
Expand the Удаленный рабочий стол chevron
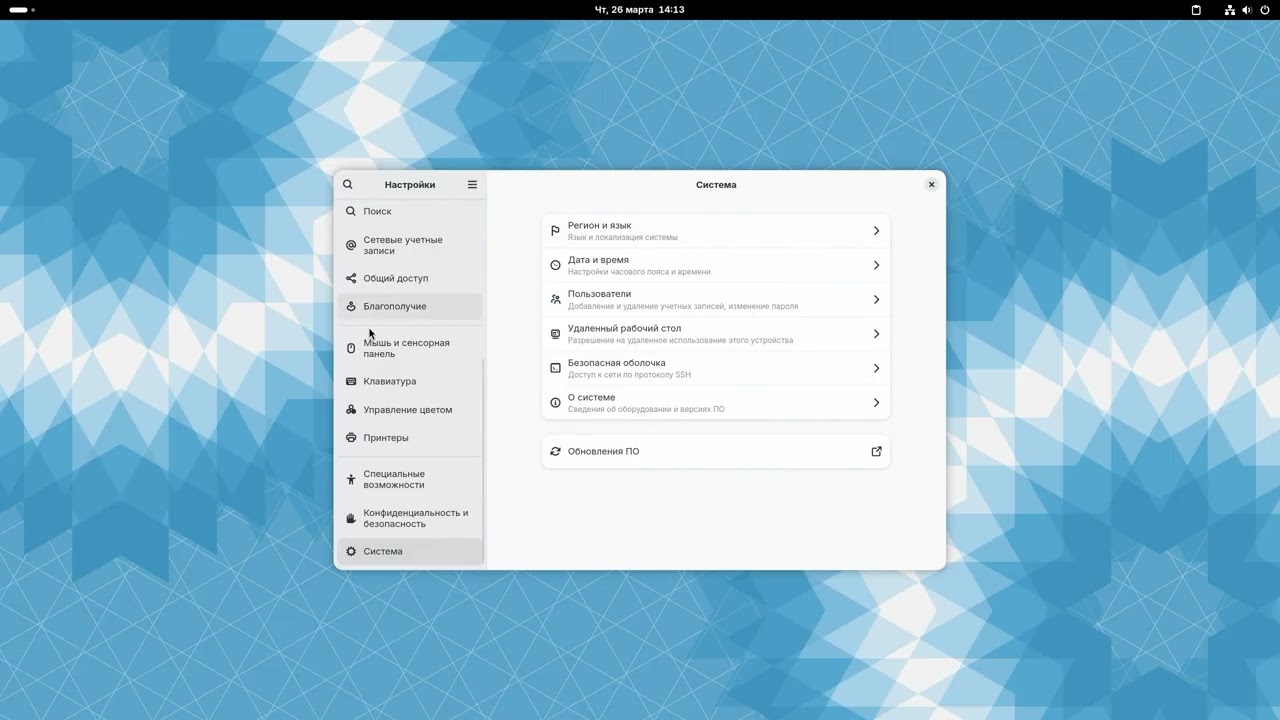[876, 334]
